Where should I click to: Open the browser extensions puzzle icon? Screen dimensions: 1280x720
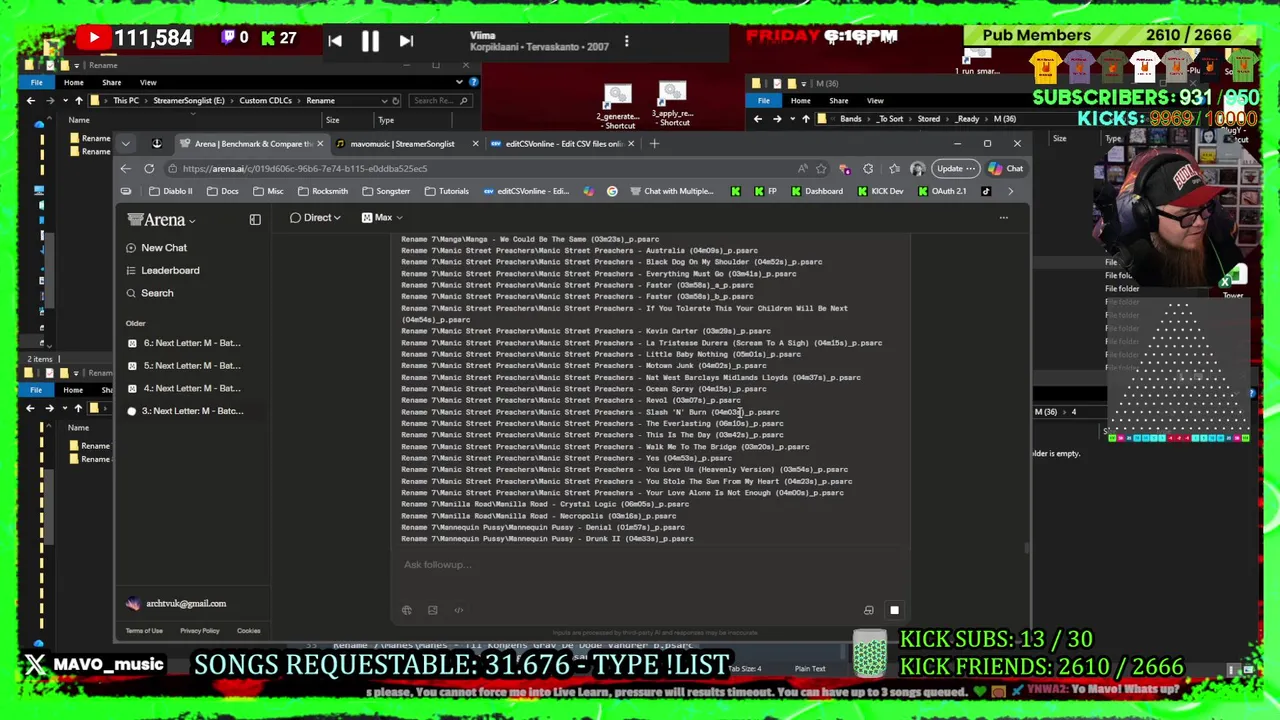pos(868,168)
